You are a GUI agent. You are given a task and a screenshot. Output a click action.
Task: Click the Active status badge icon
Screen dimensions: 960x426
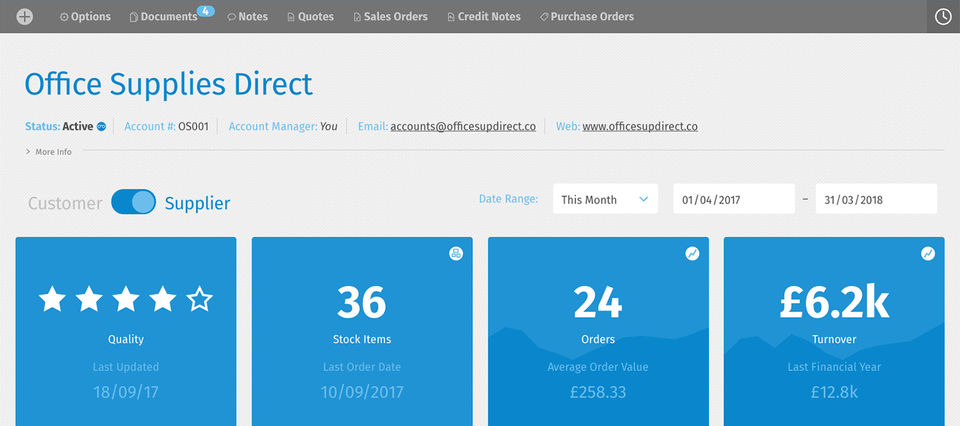click(x=102, y=127)
